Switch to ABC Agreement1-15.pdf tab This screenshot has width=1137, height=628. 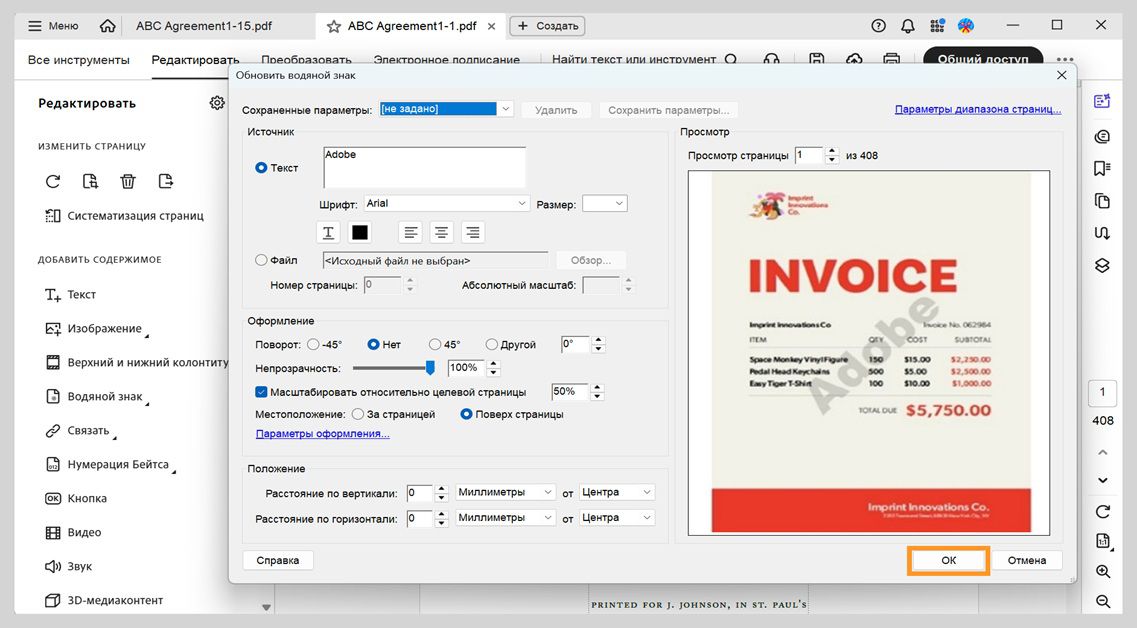204,26
